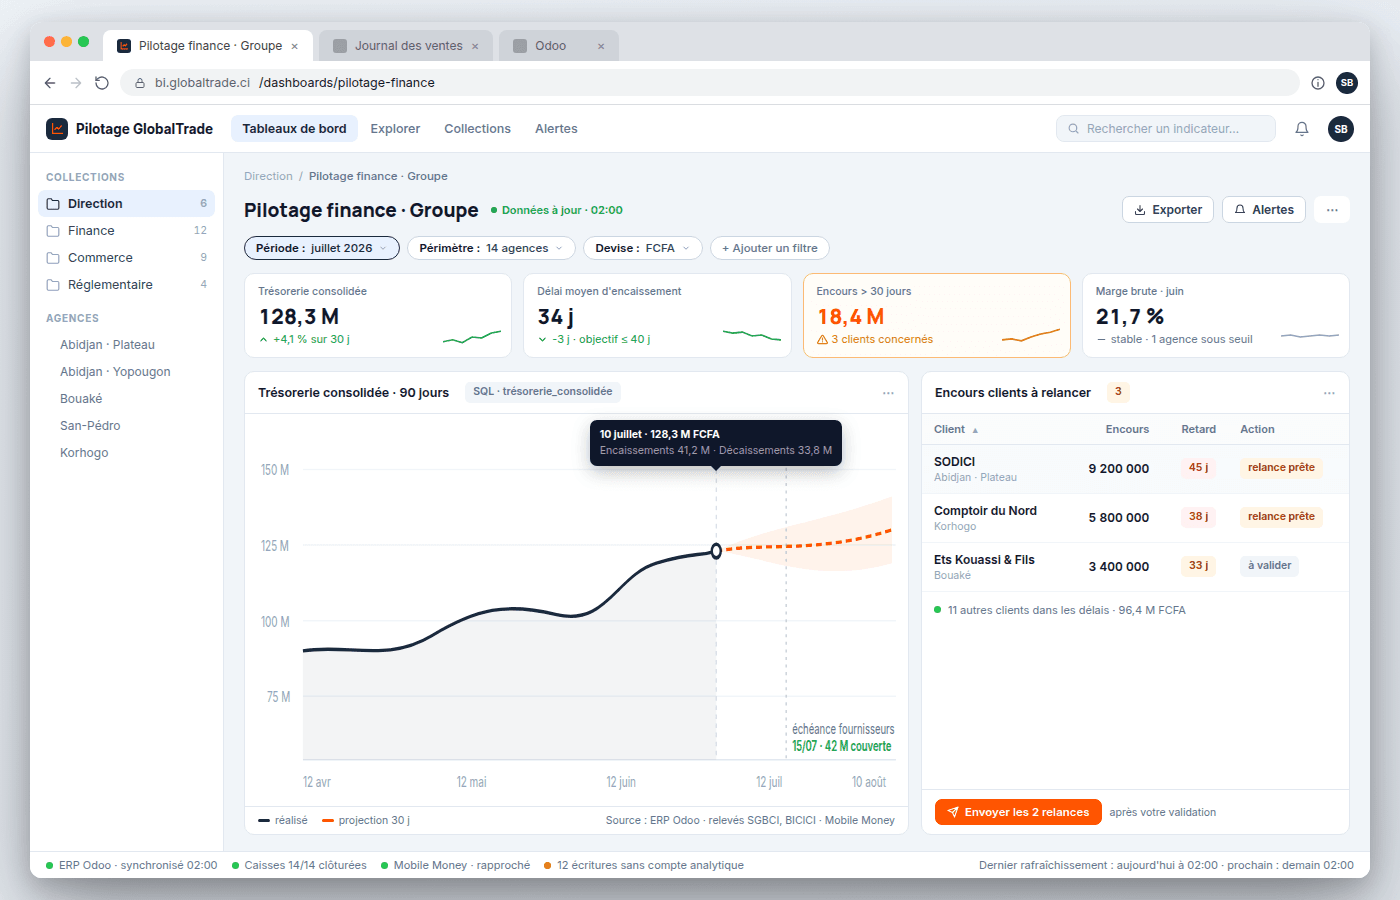Go back with the browser back arrow
Viewport: 1400px width, 900px height.
click(x=50, y=83)
